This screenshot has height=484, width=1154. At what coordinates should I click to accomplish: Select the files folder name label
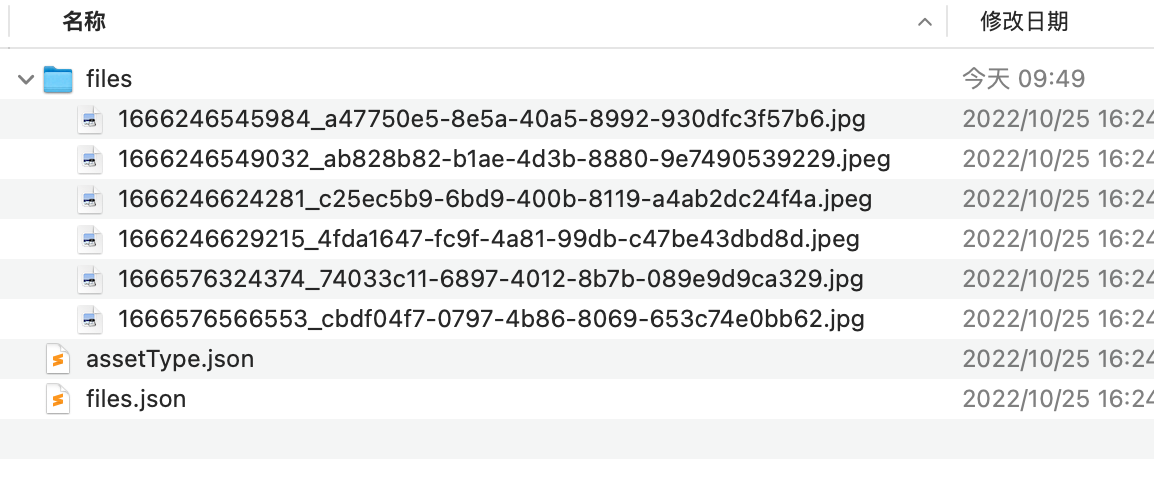point(109,79)
